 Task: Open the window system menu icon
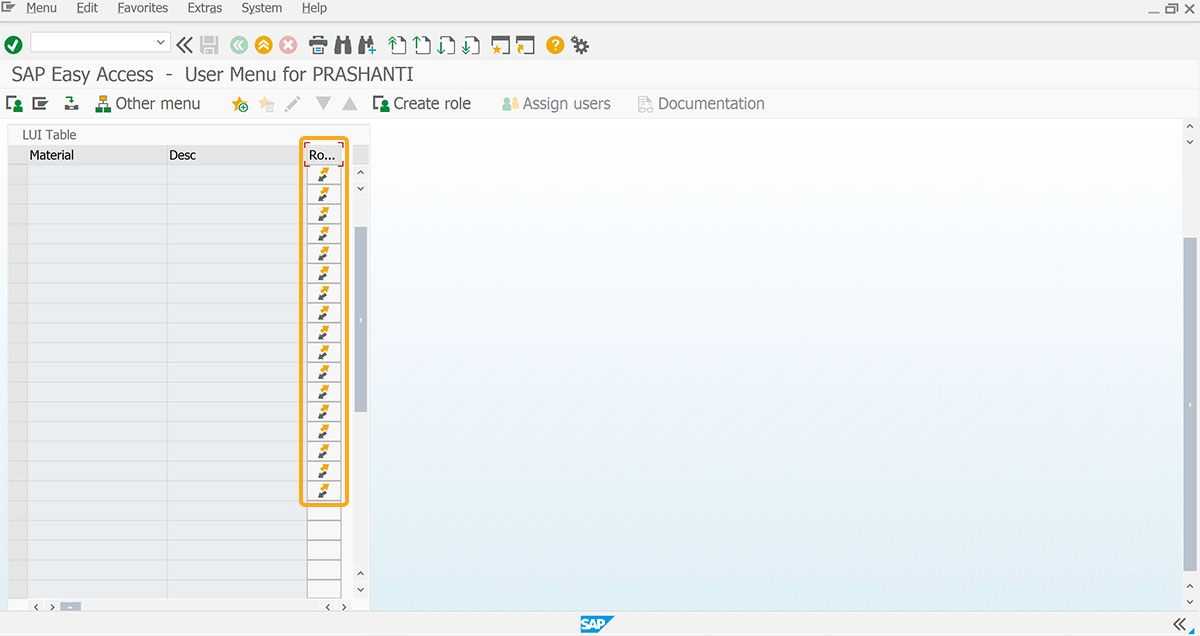[8, 7]
